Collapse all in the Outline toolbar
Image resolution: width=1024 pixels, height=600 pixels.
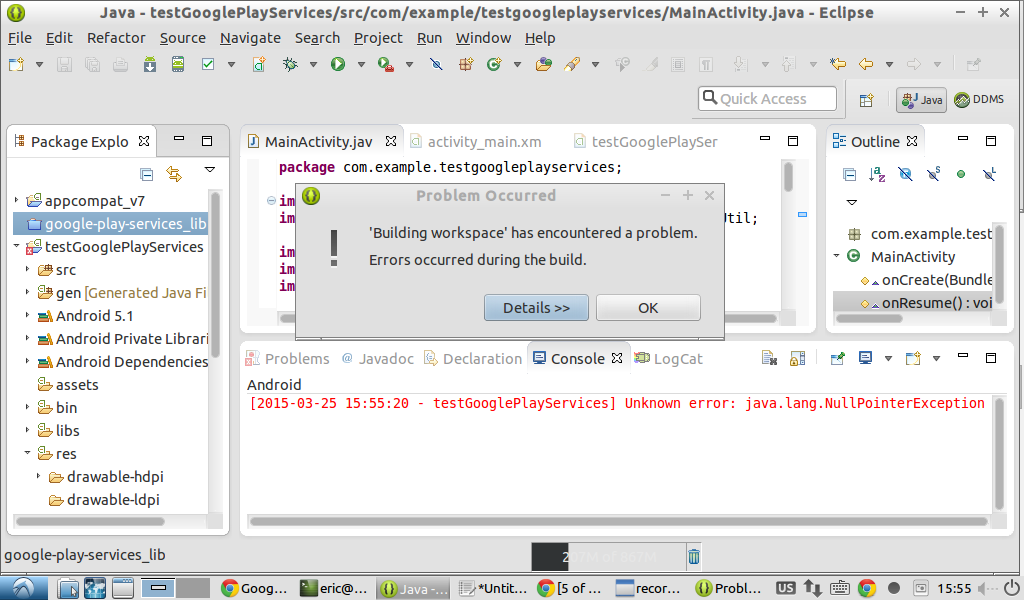(x=849, y=174)
